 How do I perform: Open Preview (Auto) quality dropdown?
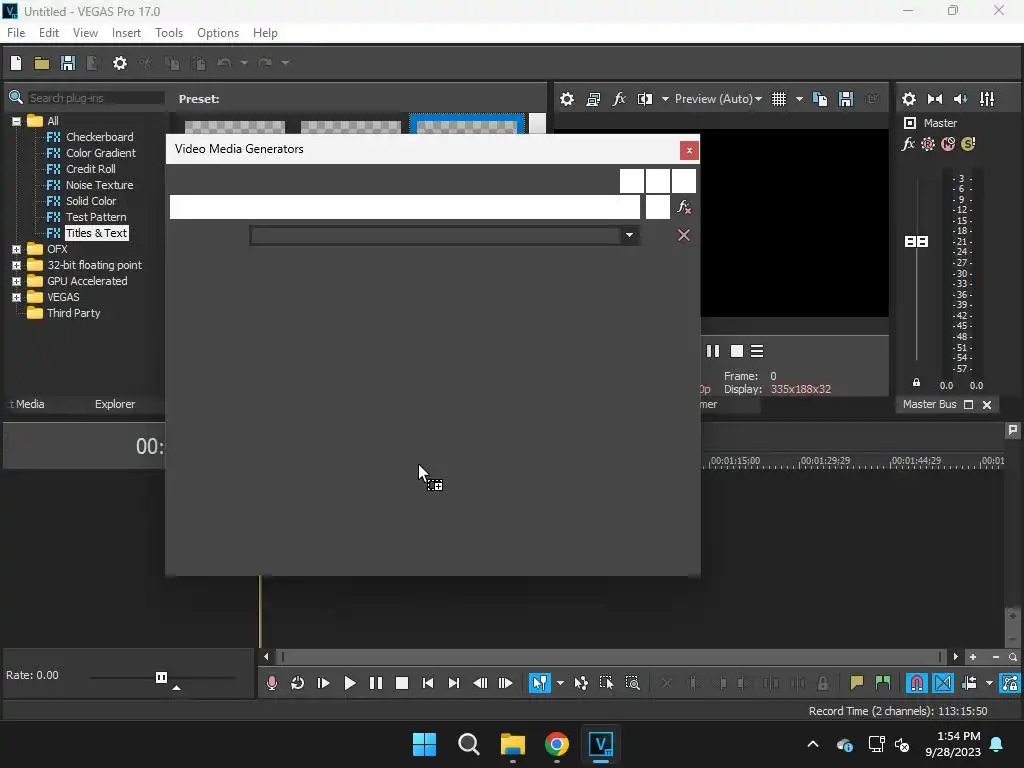(718, 99)
